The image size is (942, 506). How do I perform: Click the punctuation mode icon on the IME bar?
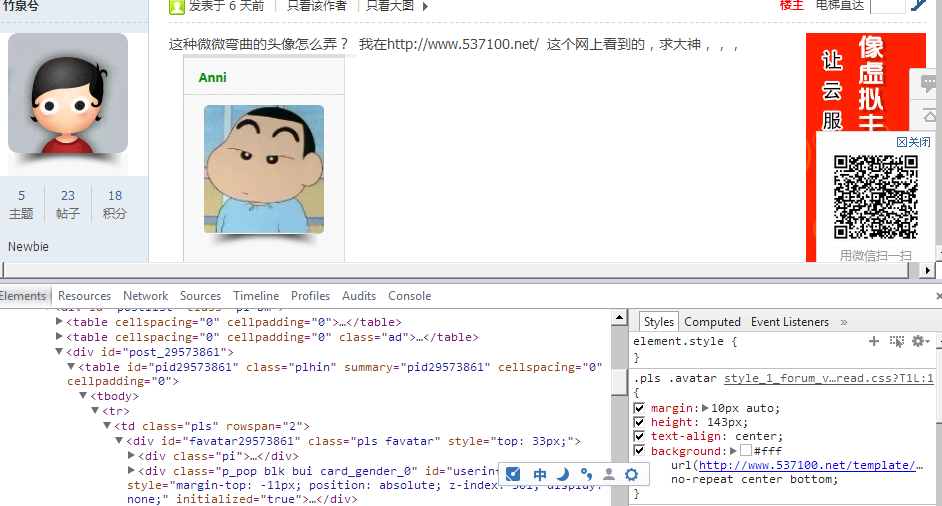coord(586,474)
